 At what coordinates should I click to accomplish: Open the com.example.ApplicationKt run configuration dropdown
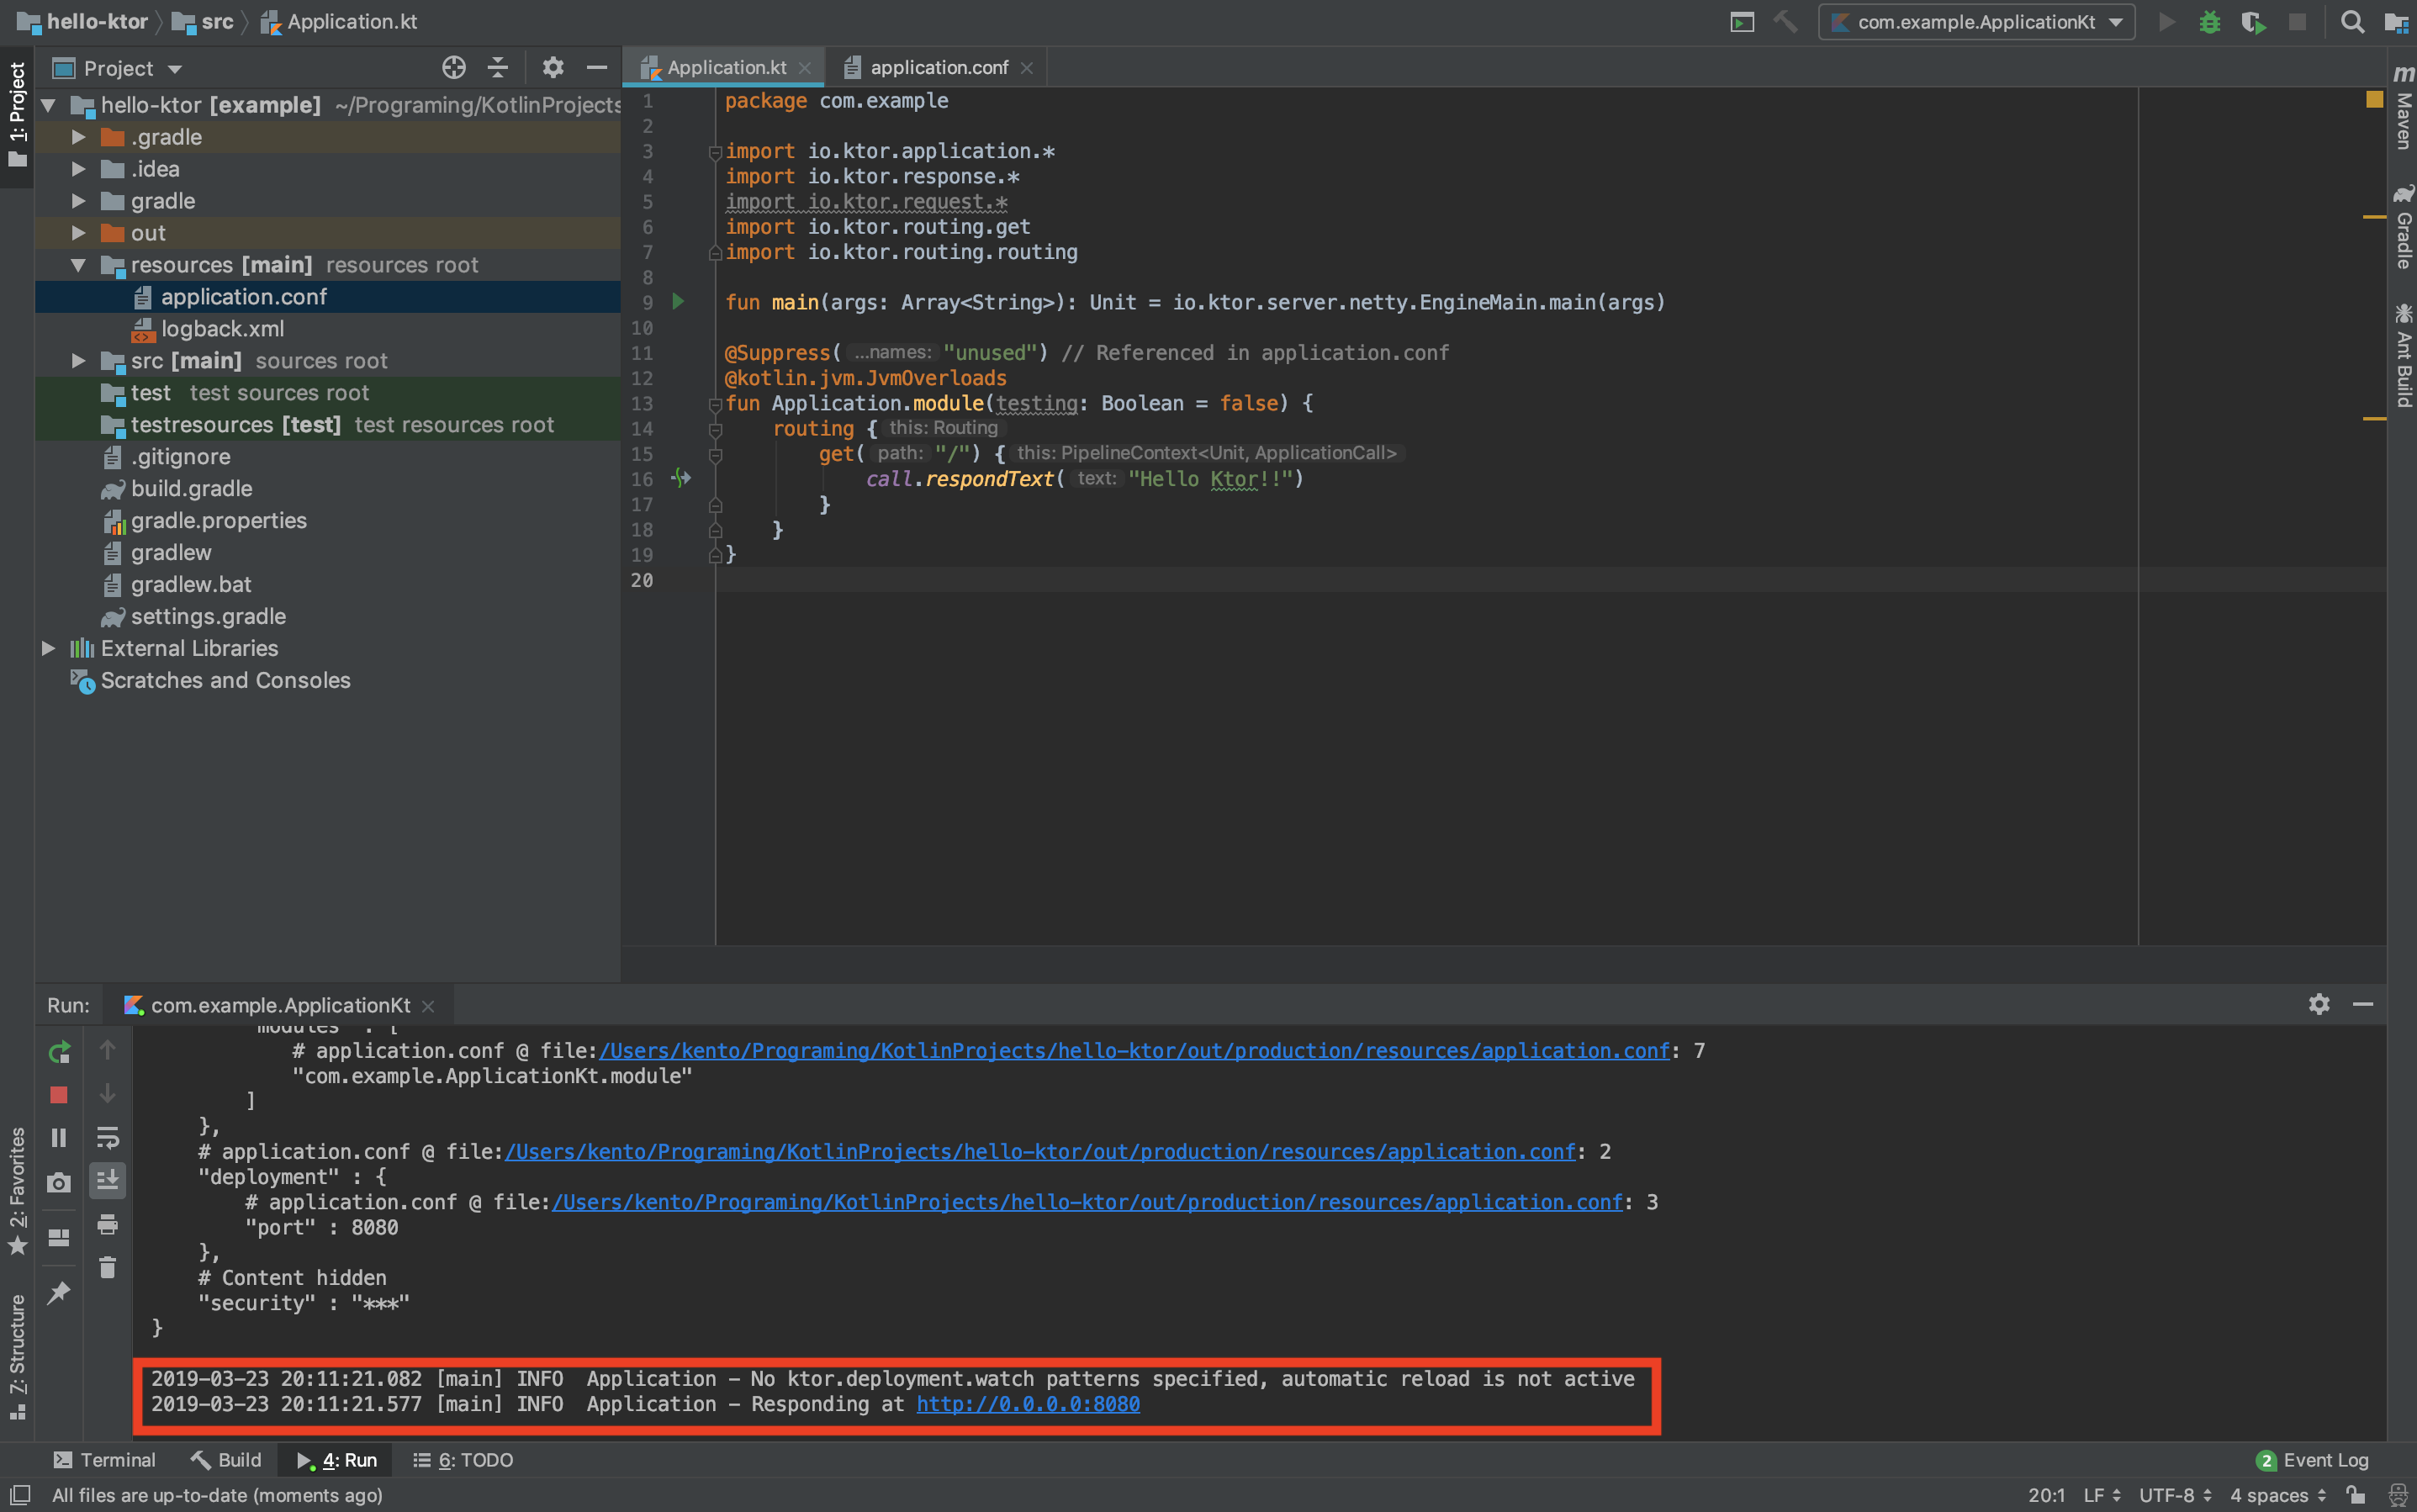(1976, 22)
